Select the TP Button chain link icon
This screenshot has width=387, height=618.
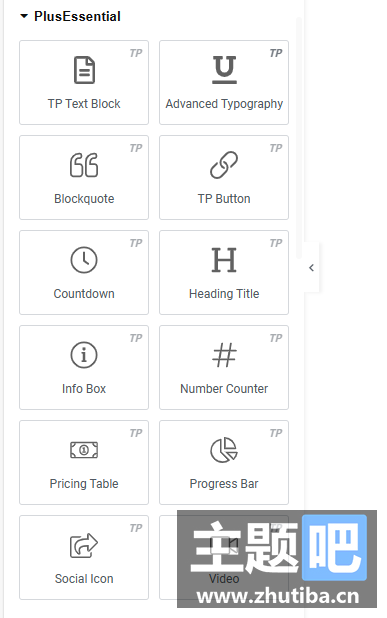point(224,165)
